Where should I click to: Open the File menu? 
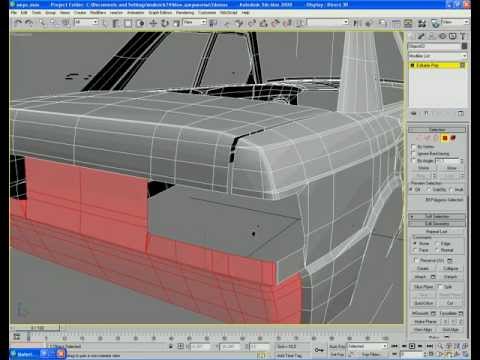point(14,13)
